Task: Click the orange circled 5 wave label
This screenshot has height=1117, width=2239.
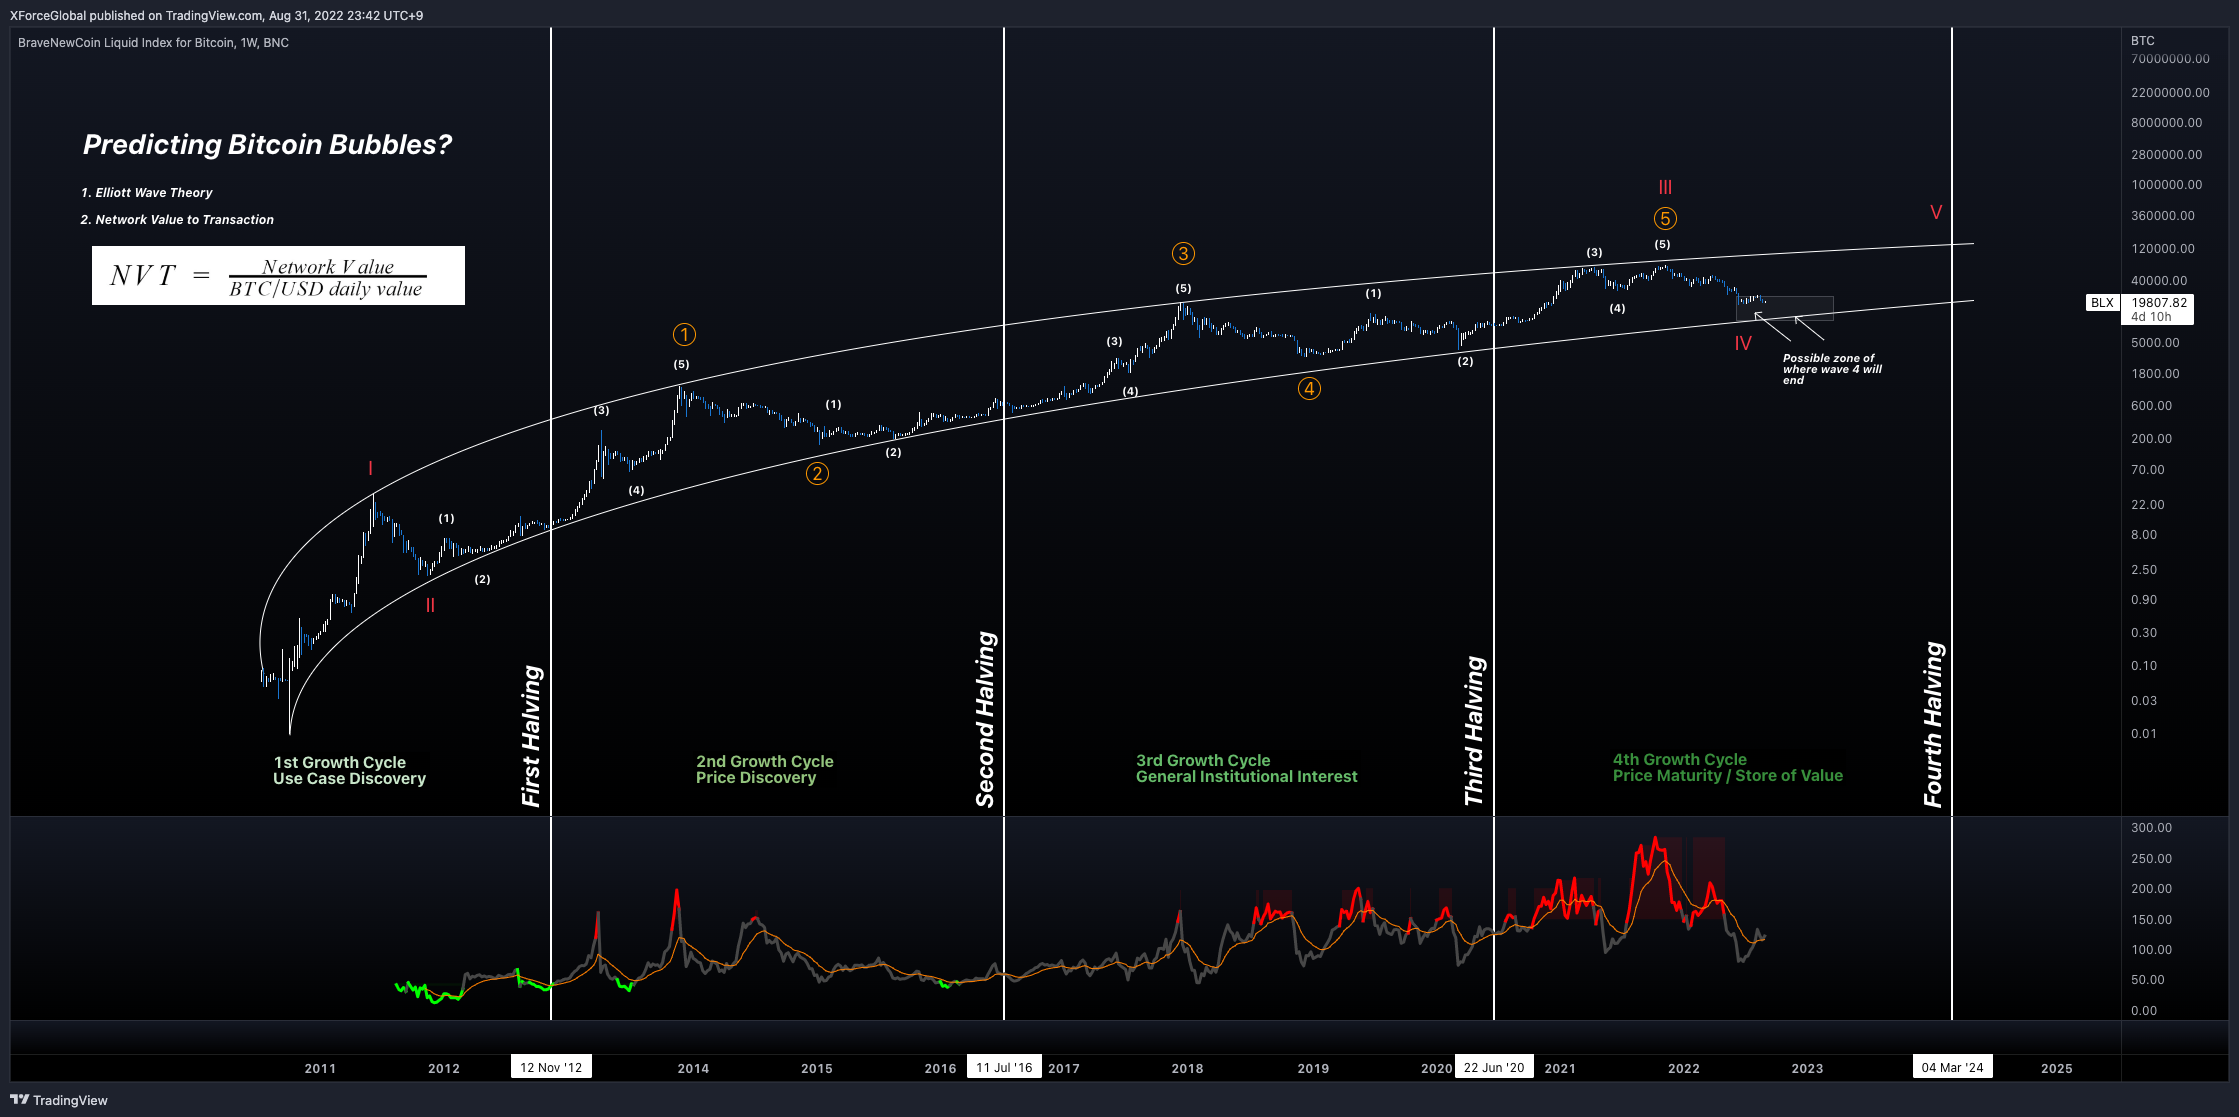Action: point(1665,219)
